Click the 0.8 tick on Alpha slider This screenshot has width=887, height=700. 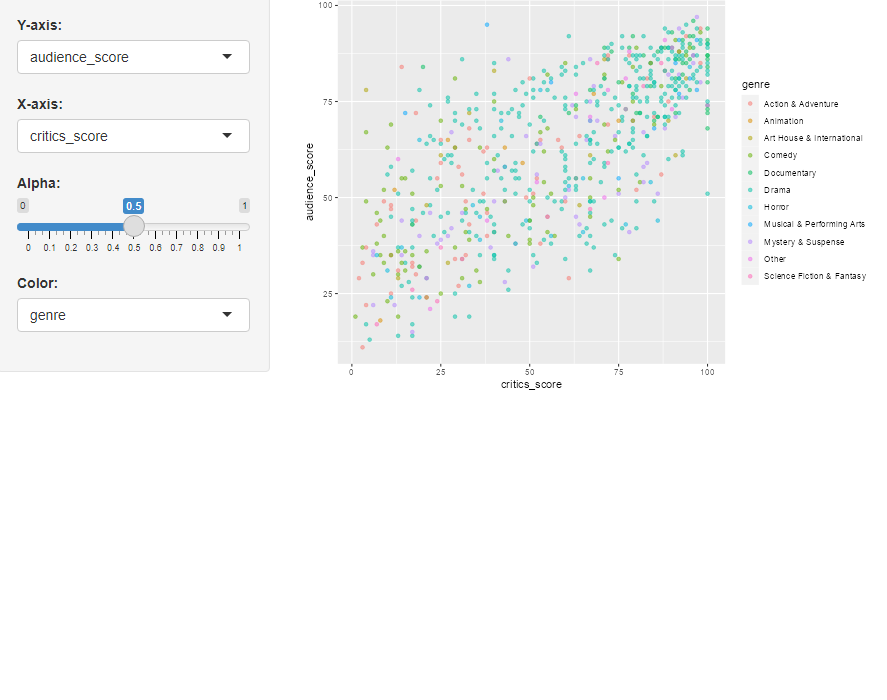[197, 246]
